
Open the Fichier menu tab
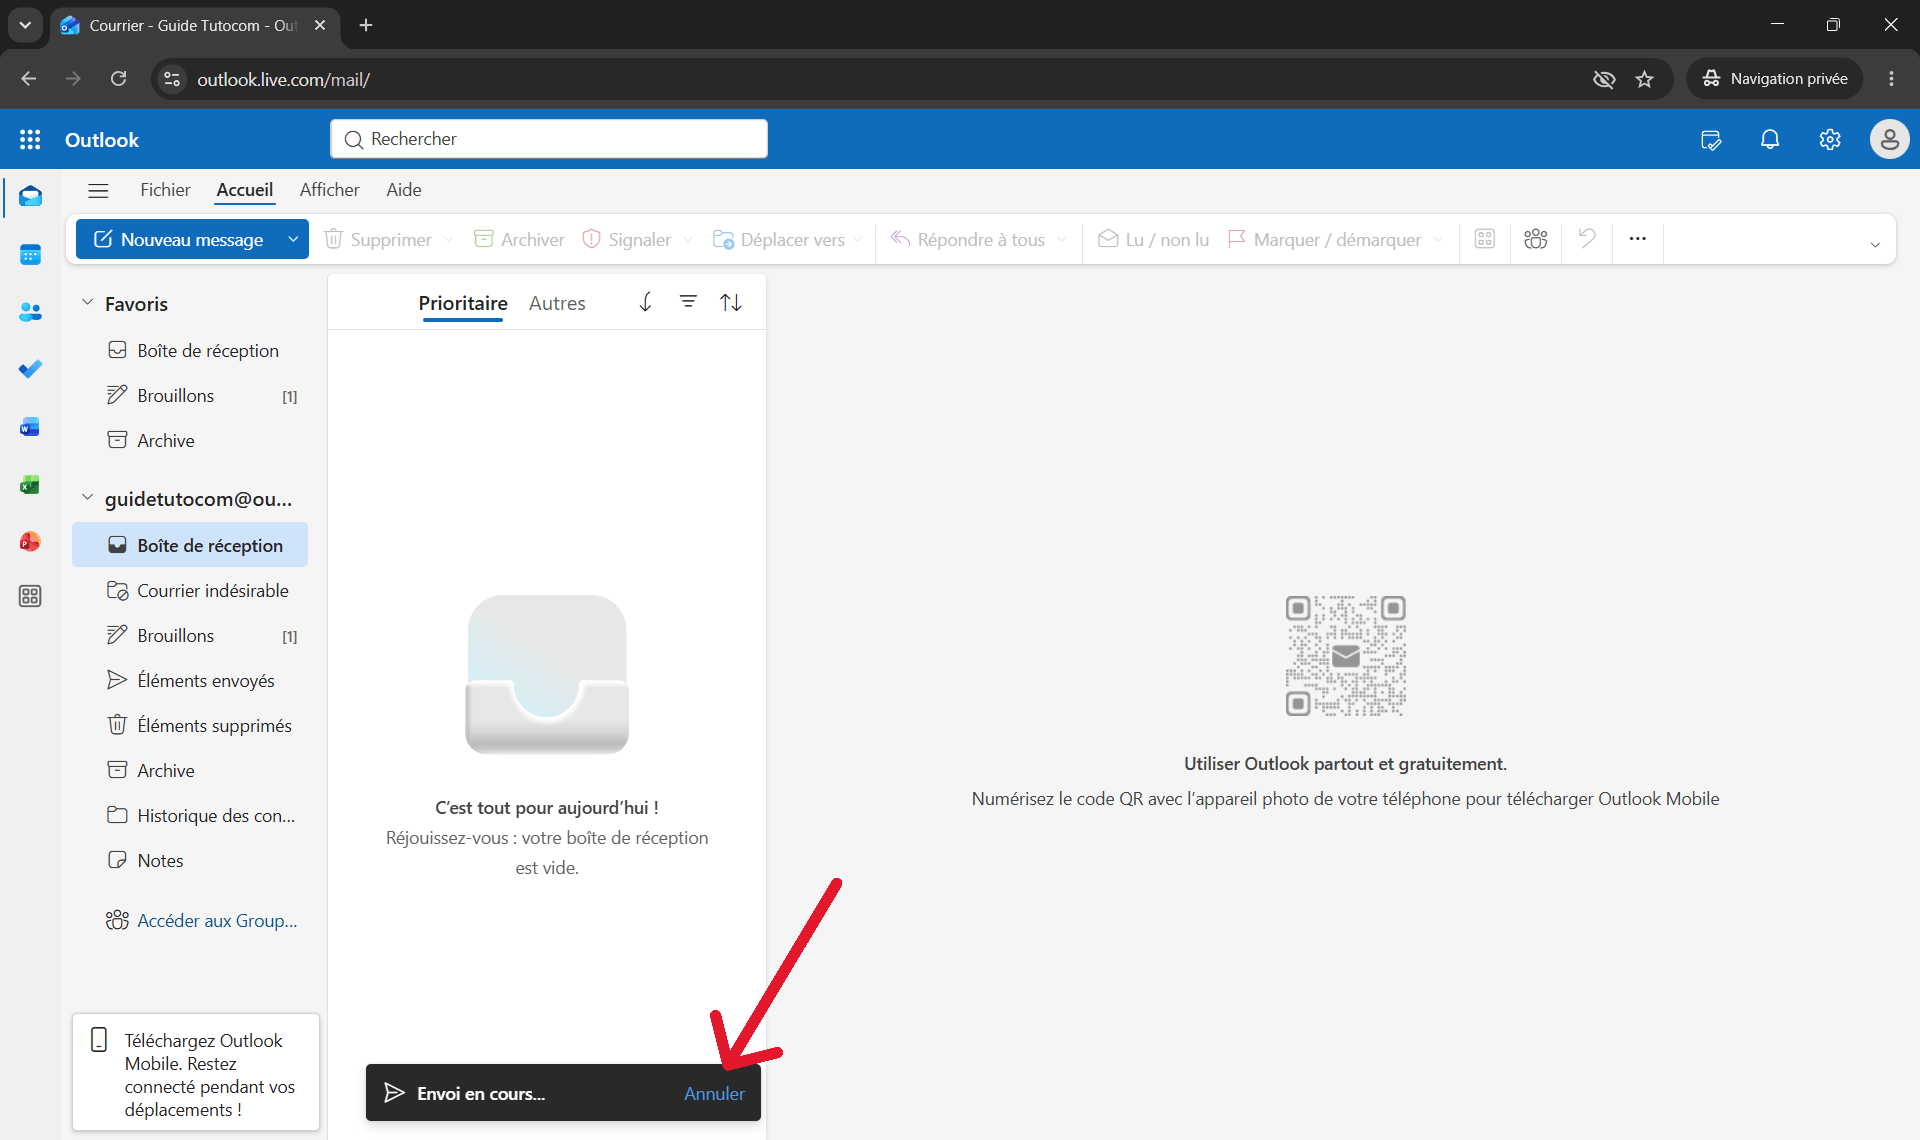pos(165,190)
